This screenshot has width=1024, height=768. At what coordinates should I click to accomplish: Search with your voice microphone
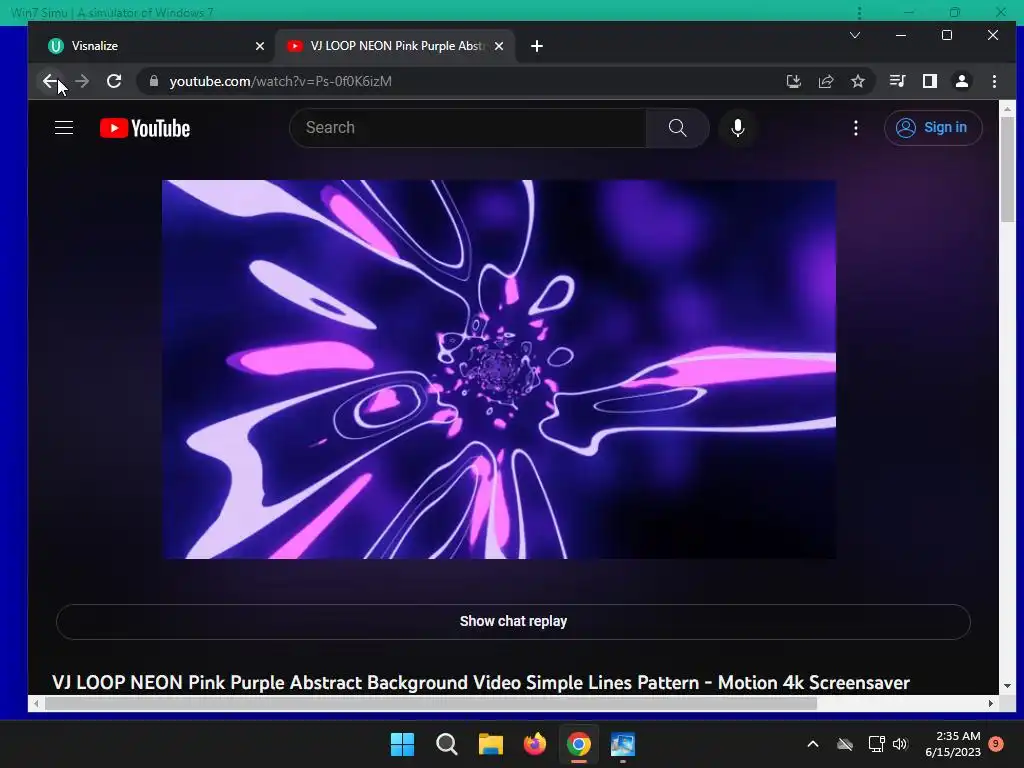(x=738, y=127)
